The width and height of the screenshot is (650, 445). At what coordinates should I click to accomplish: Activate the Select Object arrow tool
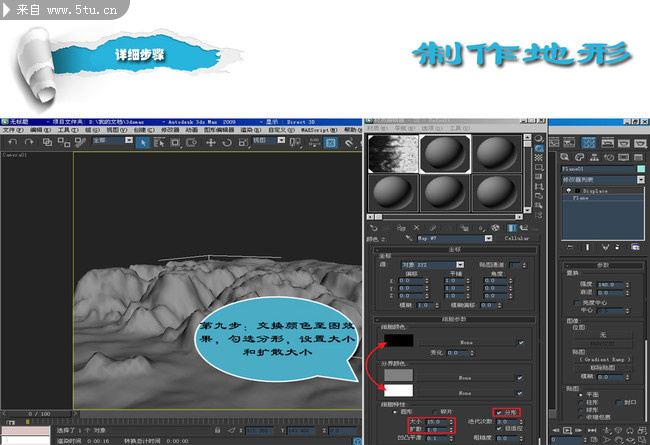[x=144, y=143]
